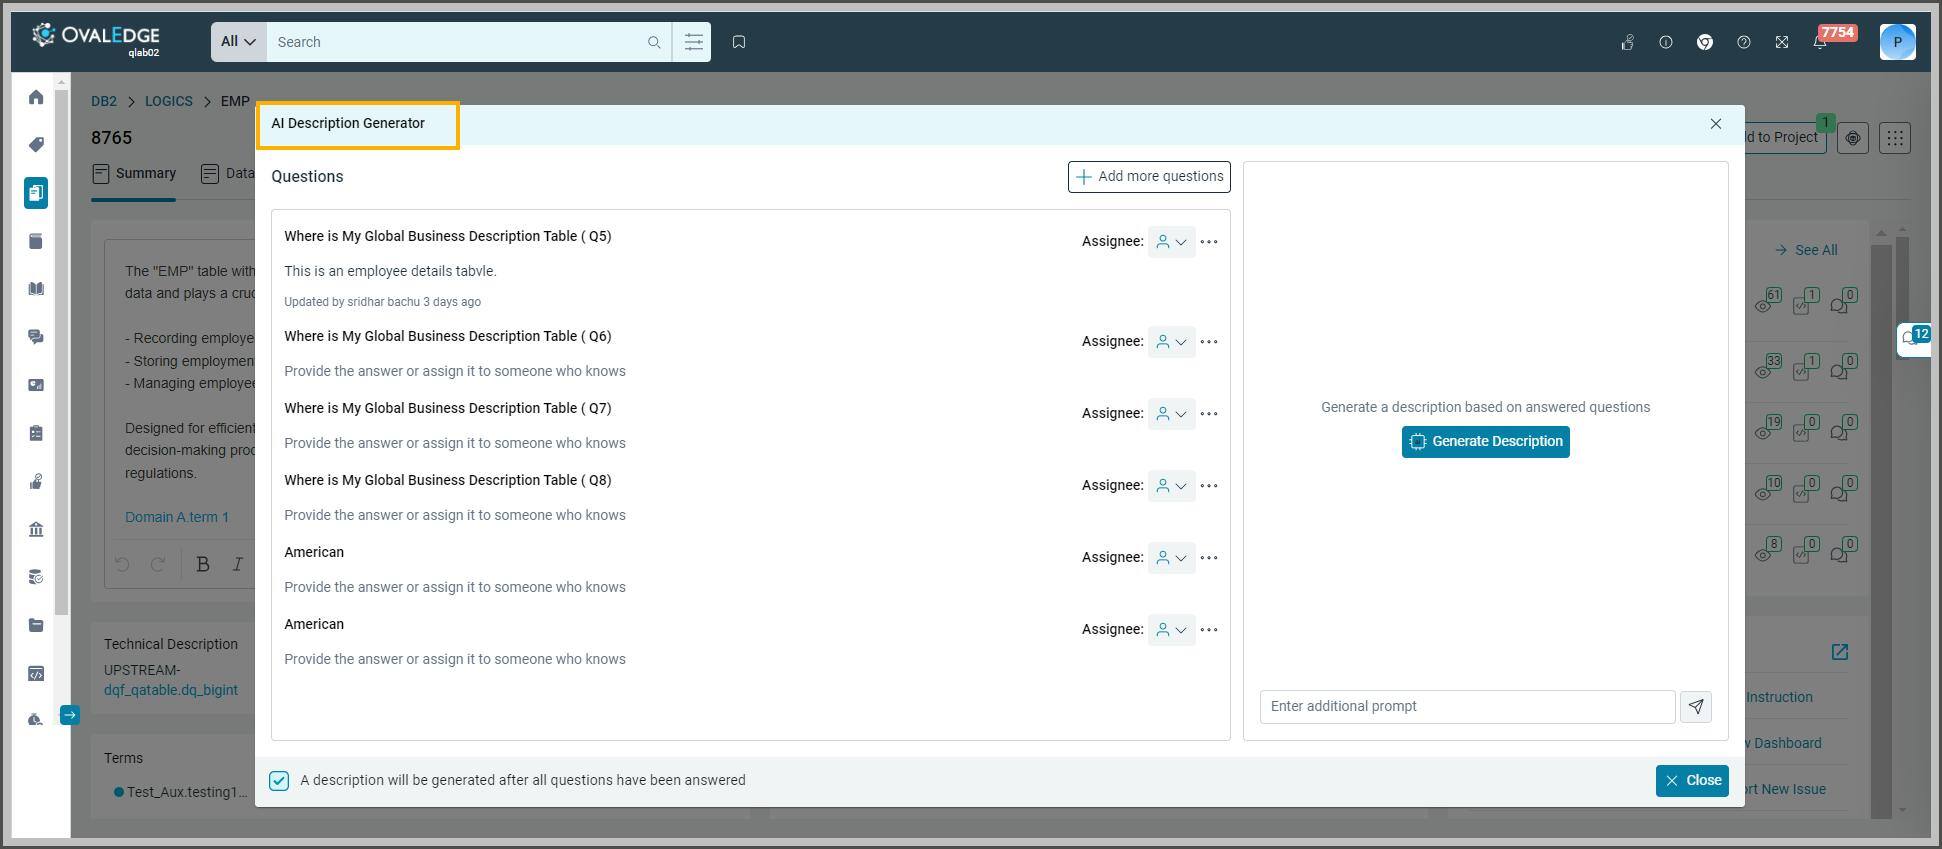This screenshot has height=849, width=1942.
Task: Click the Italic formatting button
Action: pyautogui.click(x=238, y=564)
